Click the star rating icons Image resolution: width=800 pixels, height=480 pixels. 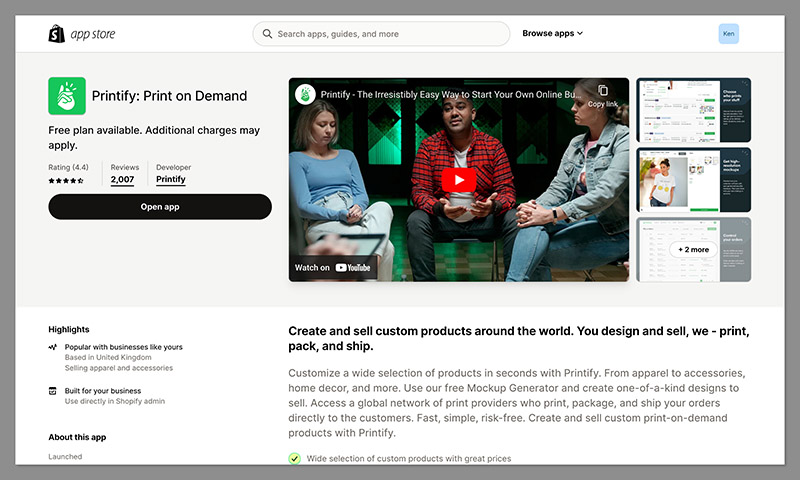[66, 181]
